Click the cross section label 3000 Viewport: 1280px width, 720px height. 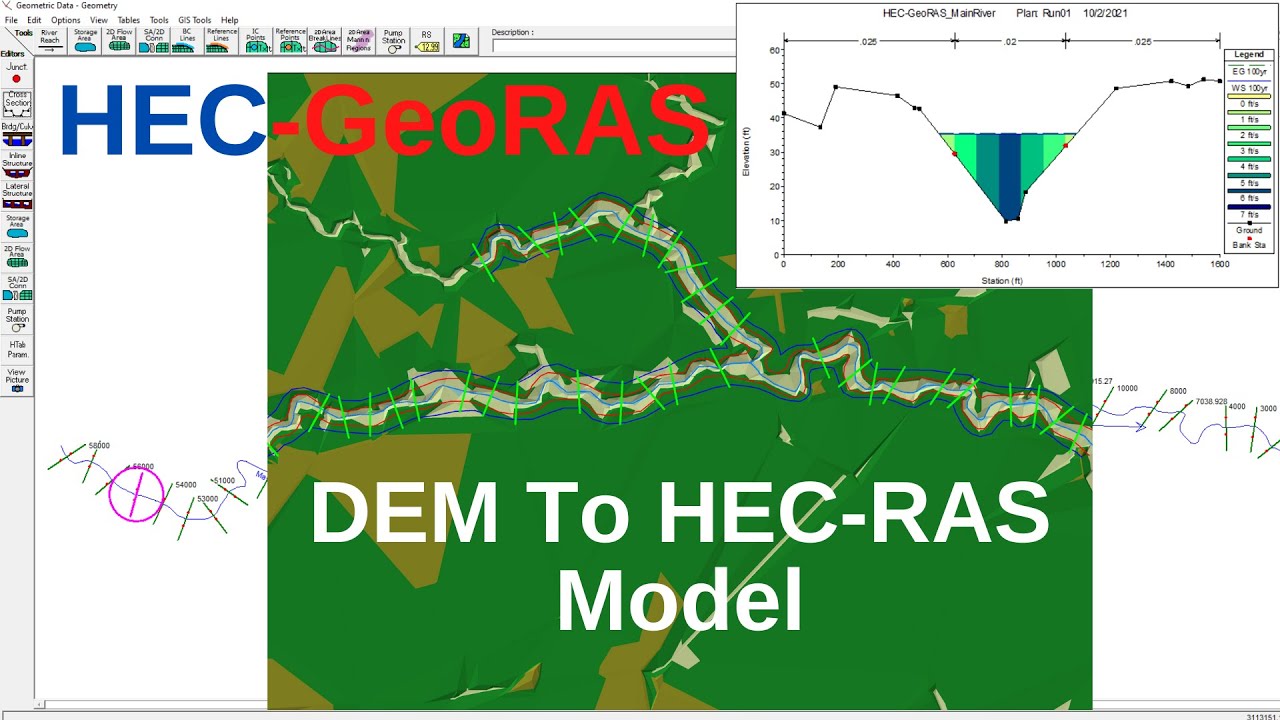(x=1268, y=409)
